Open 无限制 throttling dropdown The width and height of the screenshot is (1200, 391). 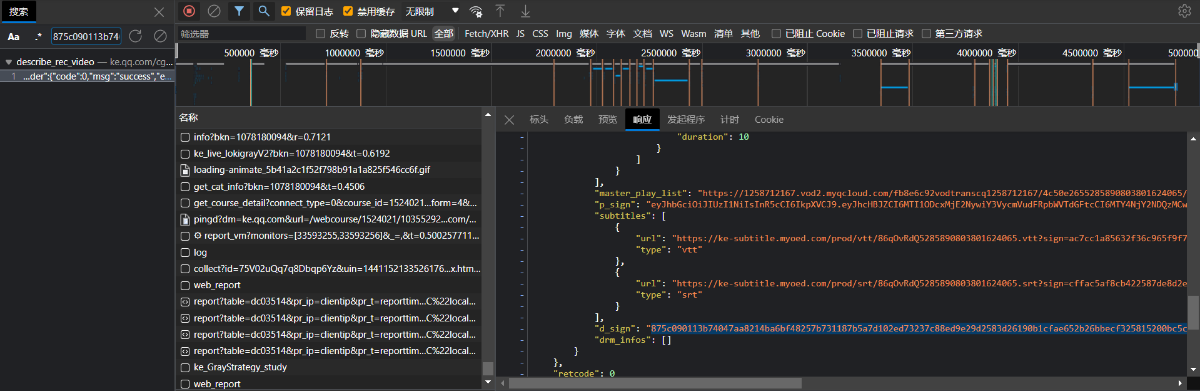[432, 12]
